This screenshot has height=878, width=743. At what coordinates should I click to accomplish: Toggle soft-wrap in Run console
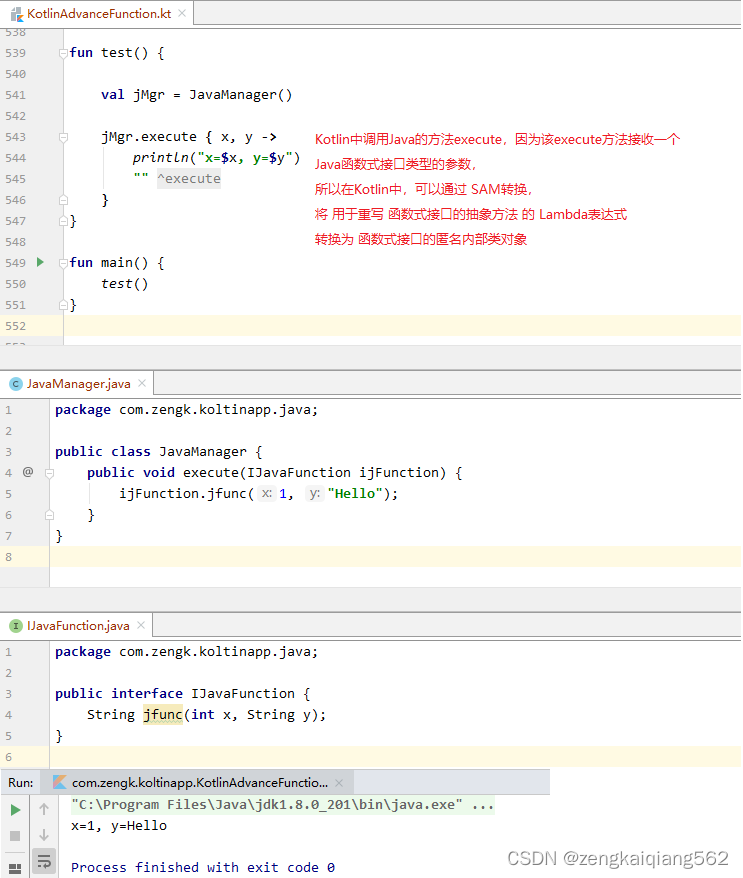44,861
